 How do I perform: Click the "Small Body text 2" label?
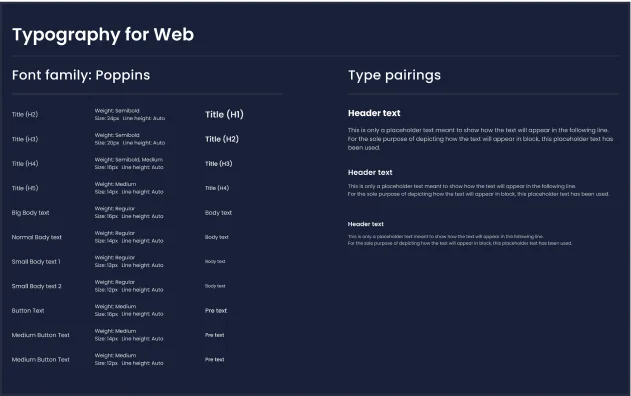coord(37,286)
